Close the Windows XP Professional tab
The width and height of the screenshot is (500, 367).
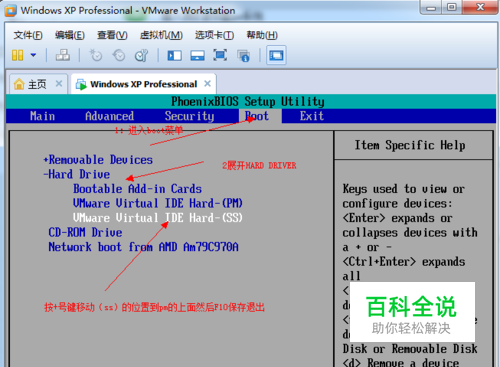coord(208,83)
